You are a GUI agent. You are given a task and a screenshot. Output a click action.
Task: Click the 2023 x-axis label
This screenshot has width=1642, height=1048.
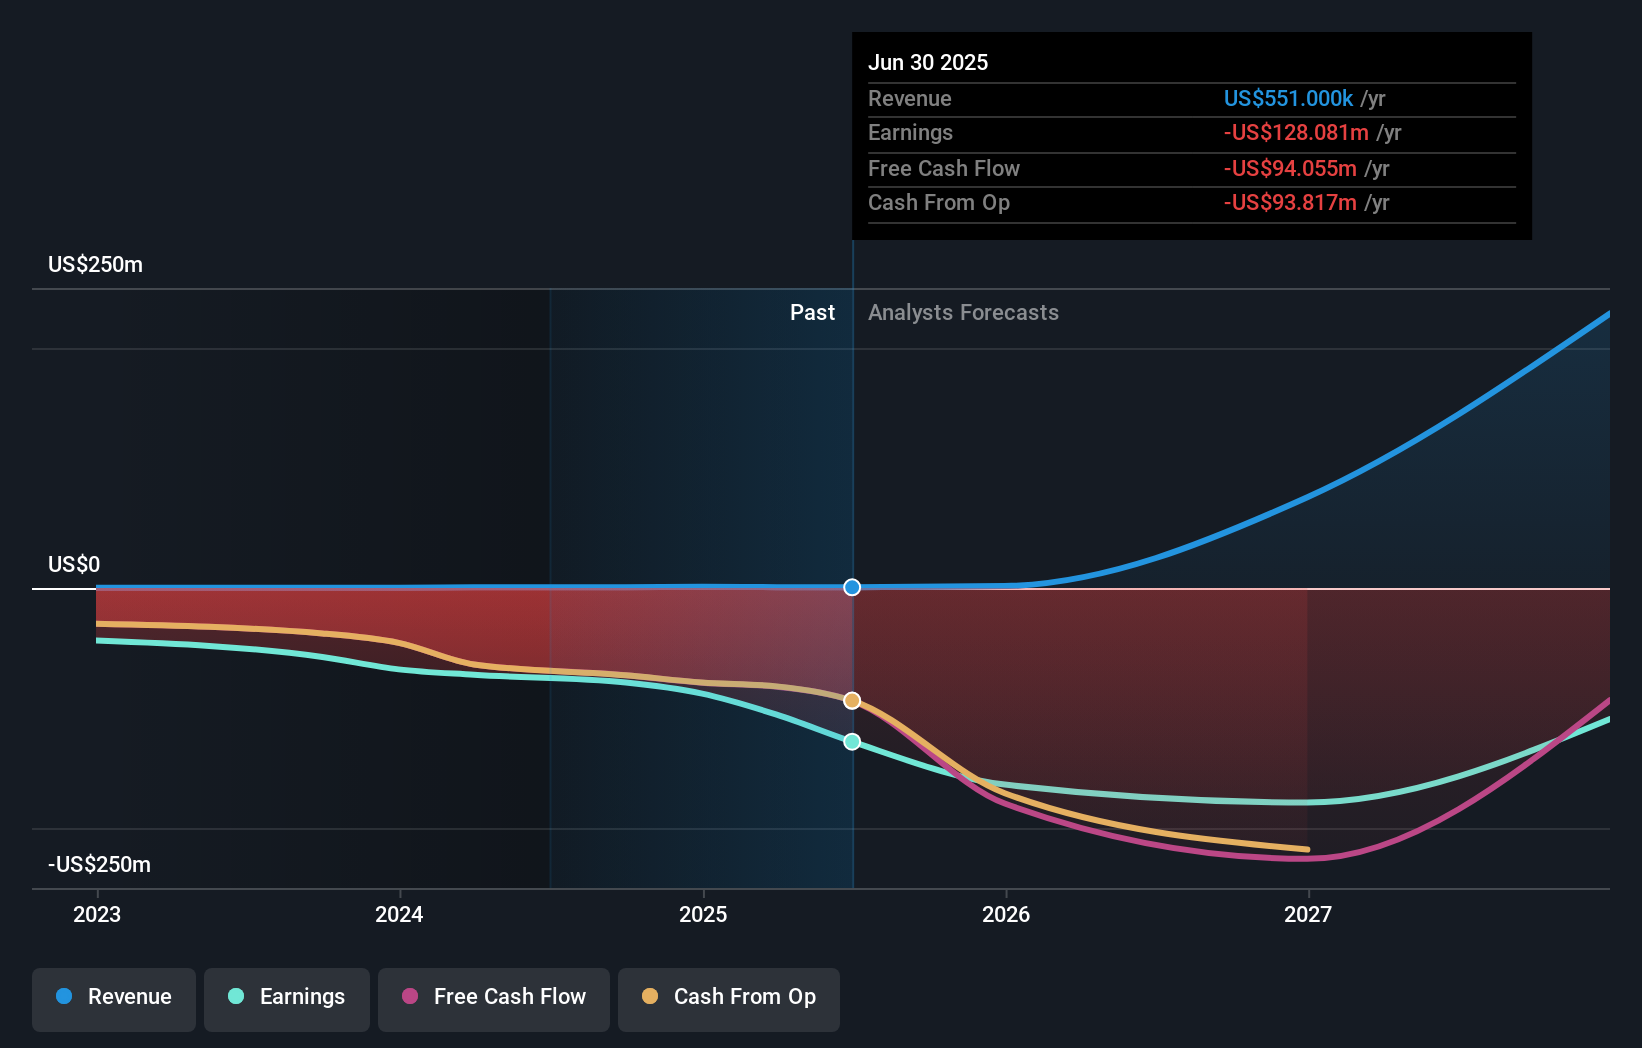[x=97, y=914]
